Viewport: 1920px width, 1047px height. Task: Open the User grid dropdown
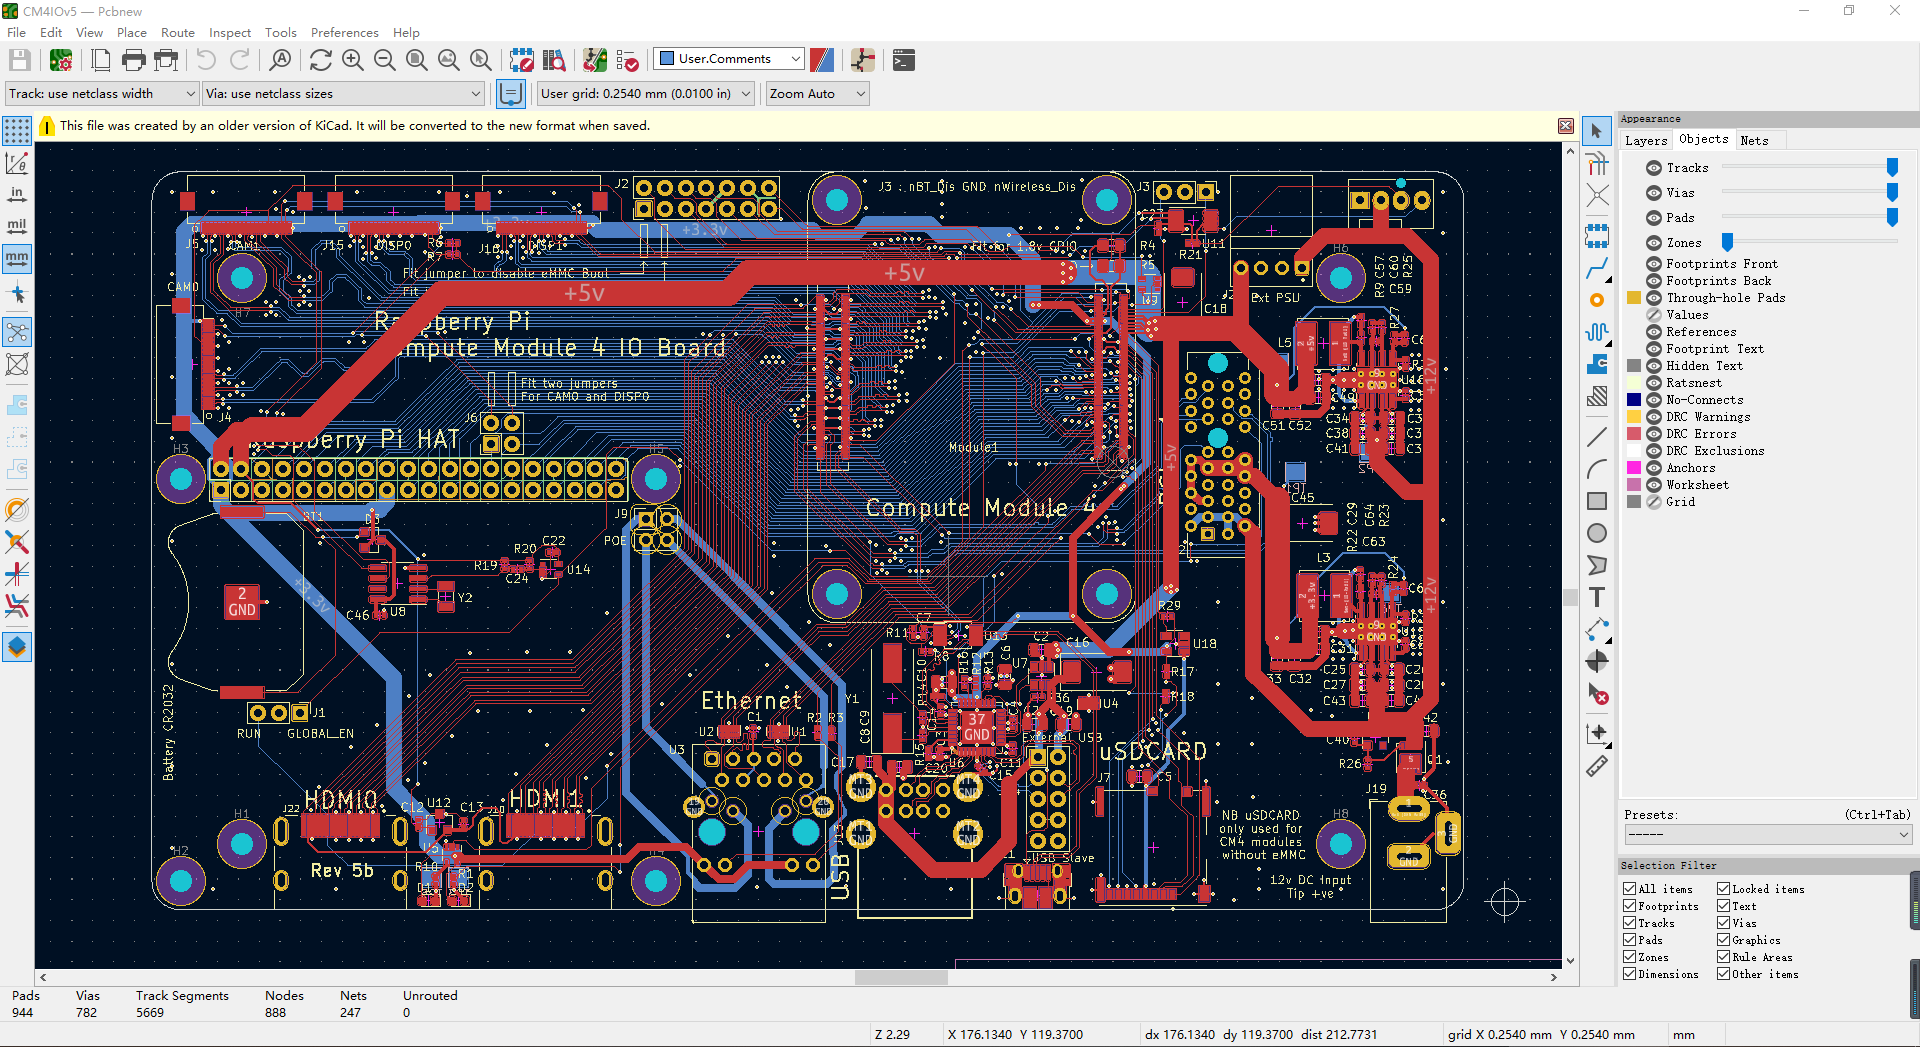(x=645, y=94)
